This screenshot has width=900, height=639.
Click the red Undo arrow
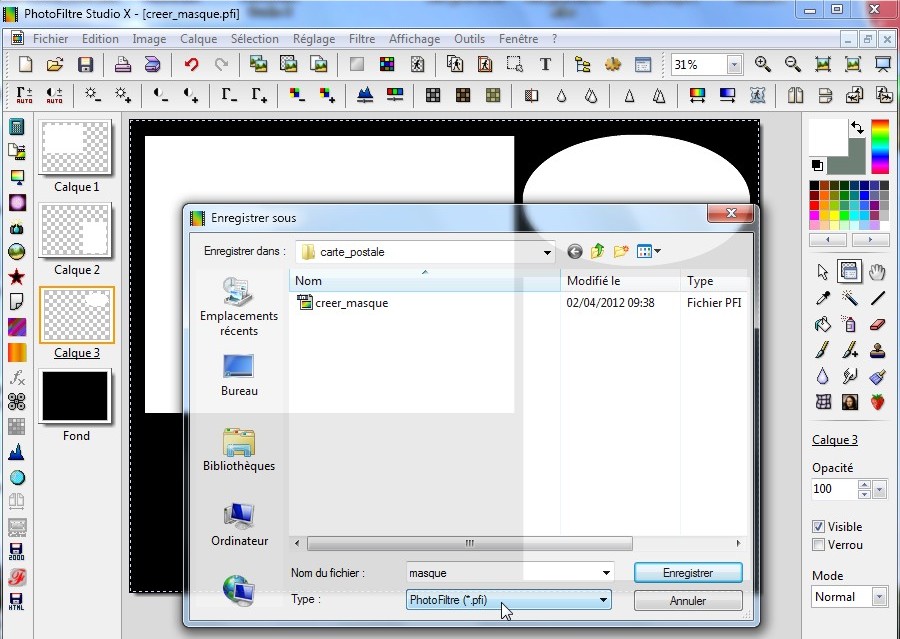click(x=192, y=64)
